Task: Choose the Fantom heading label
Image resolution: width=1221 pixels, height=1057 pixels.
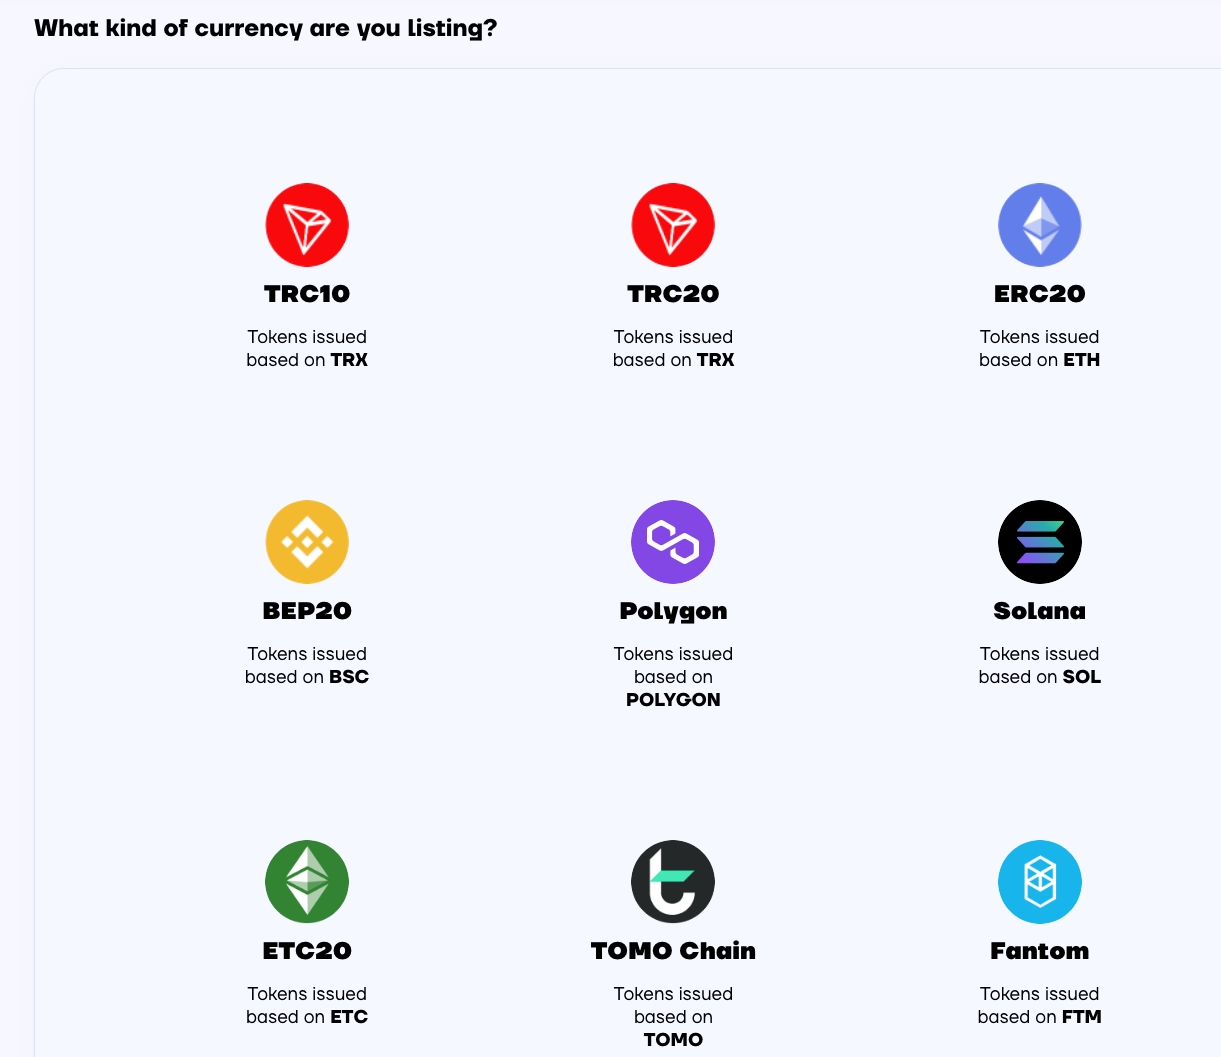Action: coord(1039,951)
